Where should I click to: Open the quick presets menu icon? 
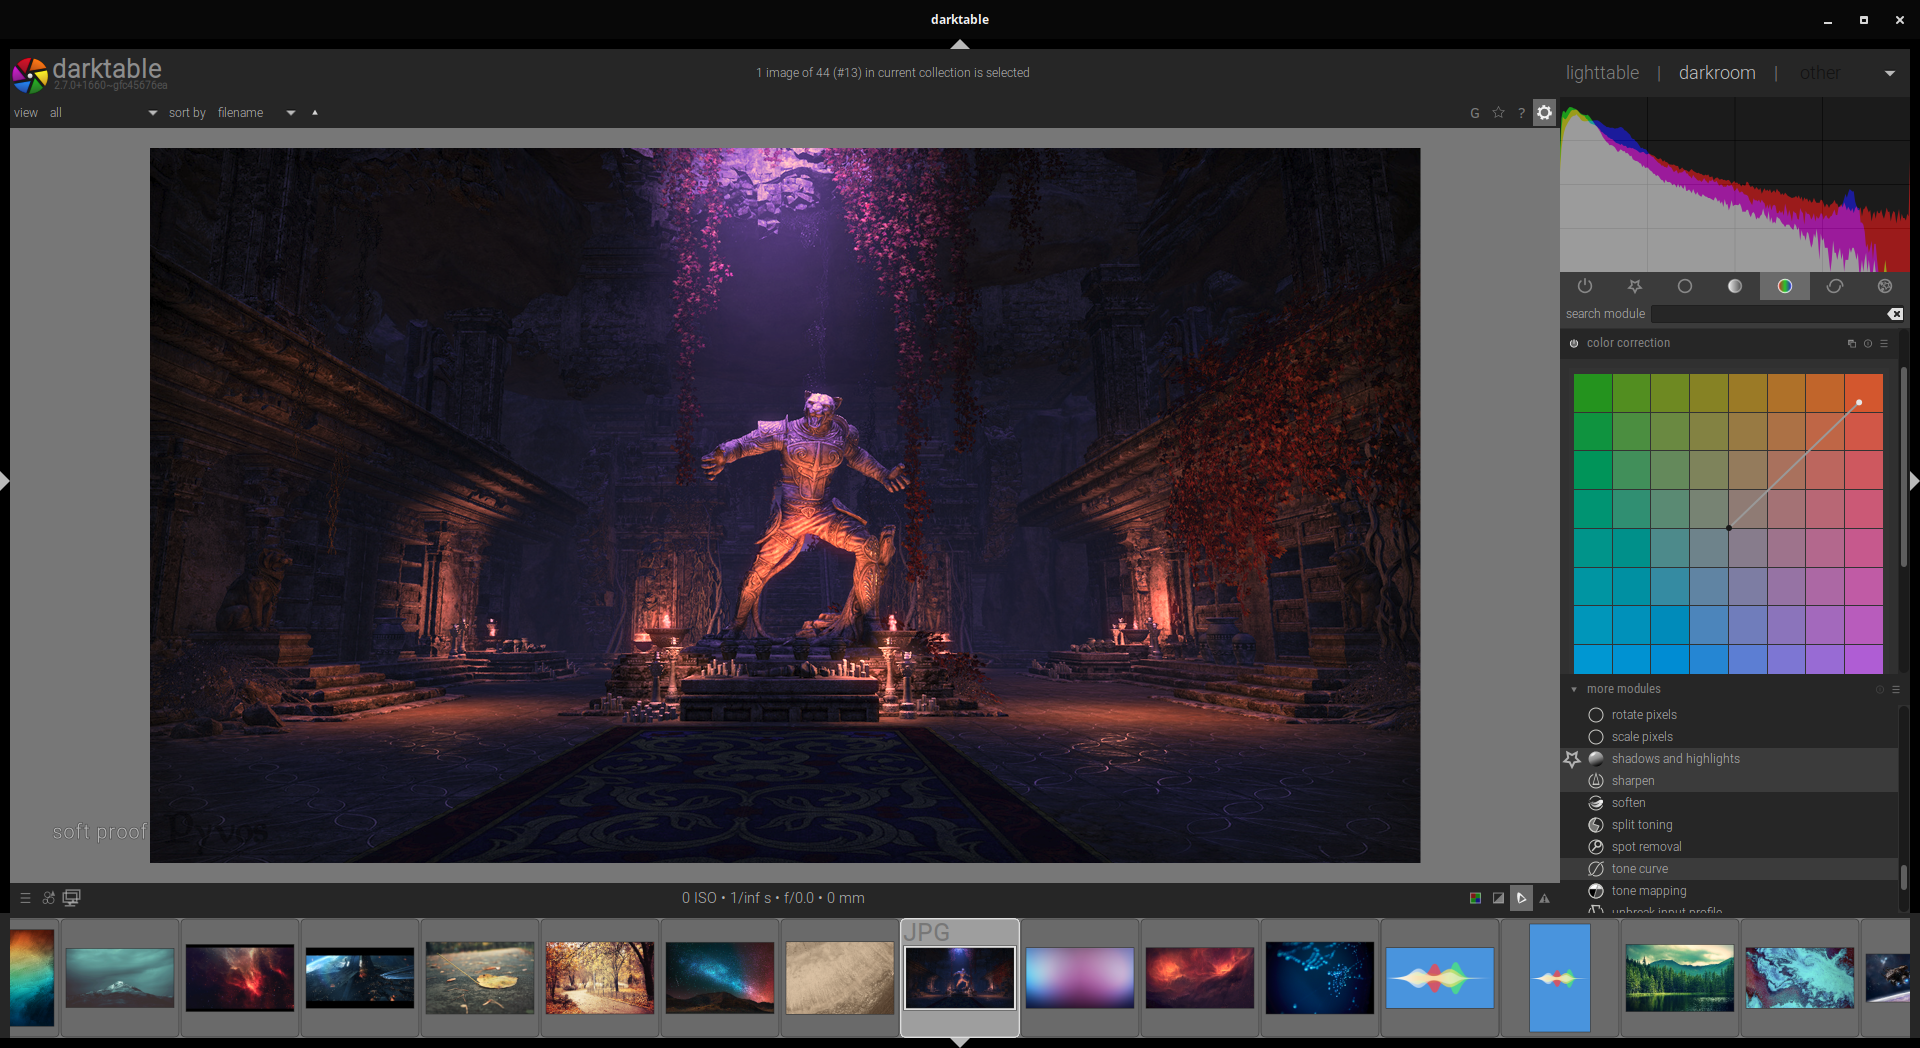pos(25,898)
